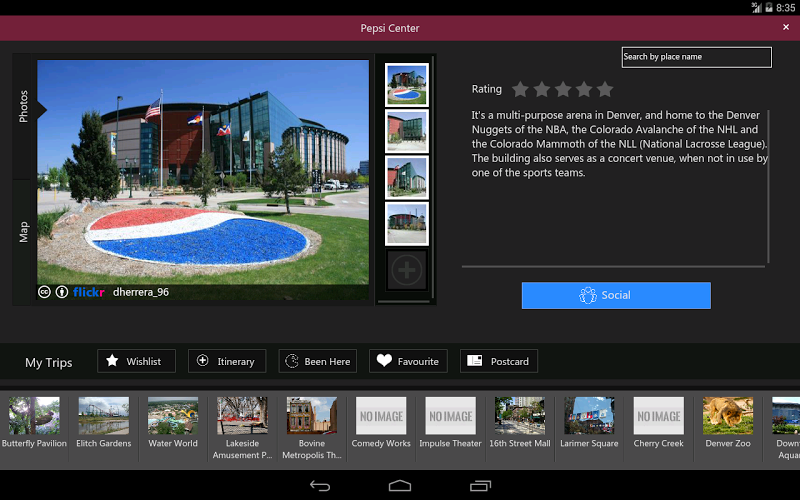The width and height of the screenshot is (800, 500).
Task: Open Lakeside Amusement Park place
Action: click(x=242, y=429)
